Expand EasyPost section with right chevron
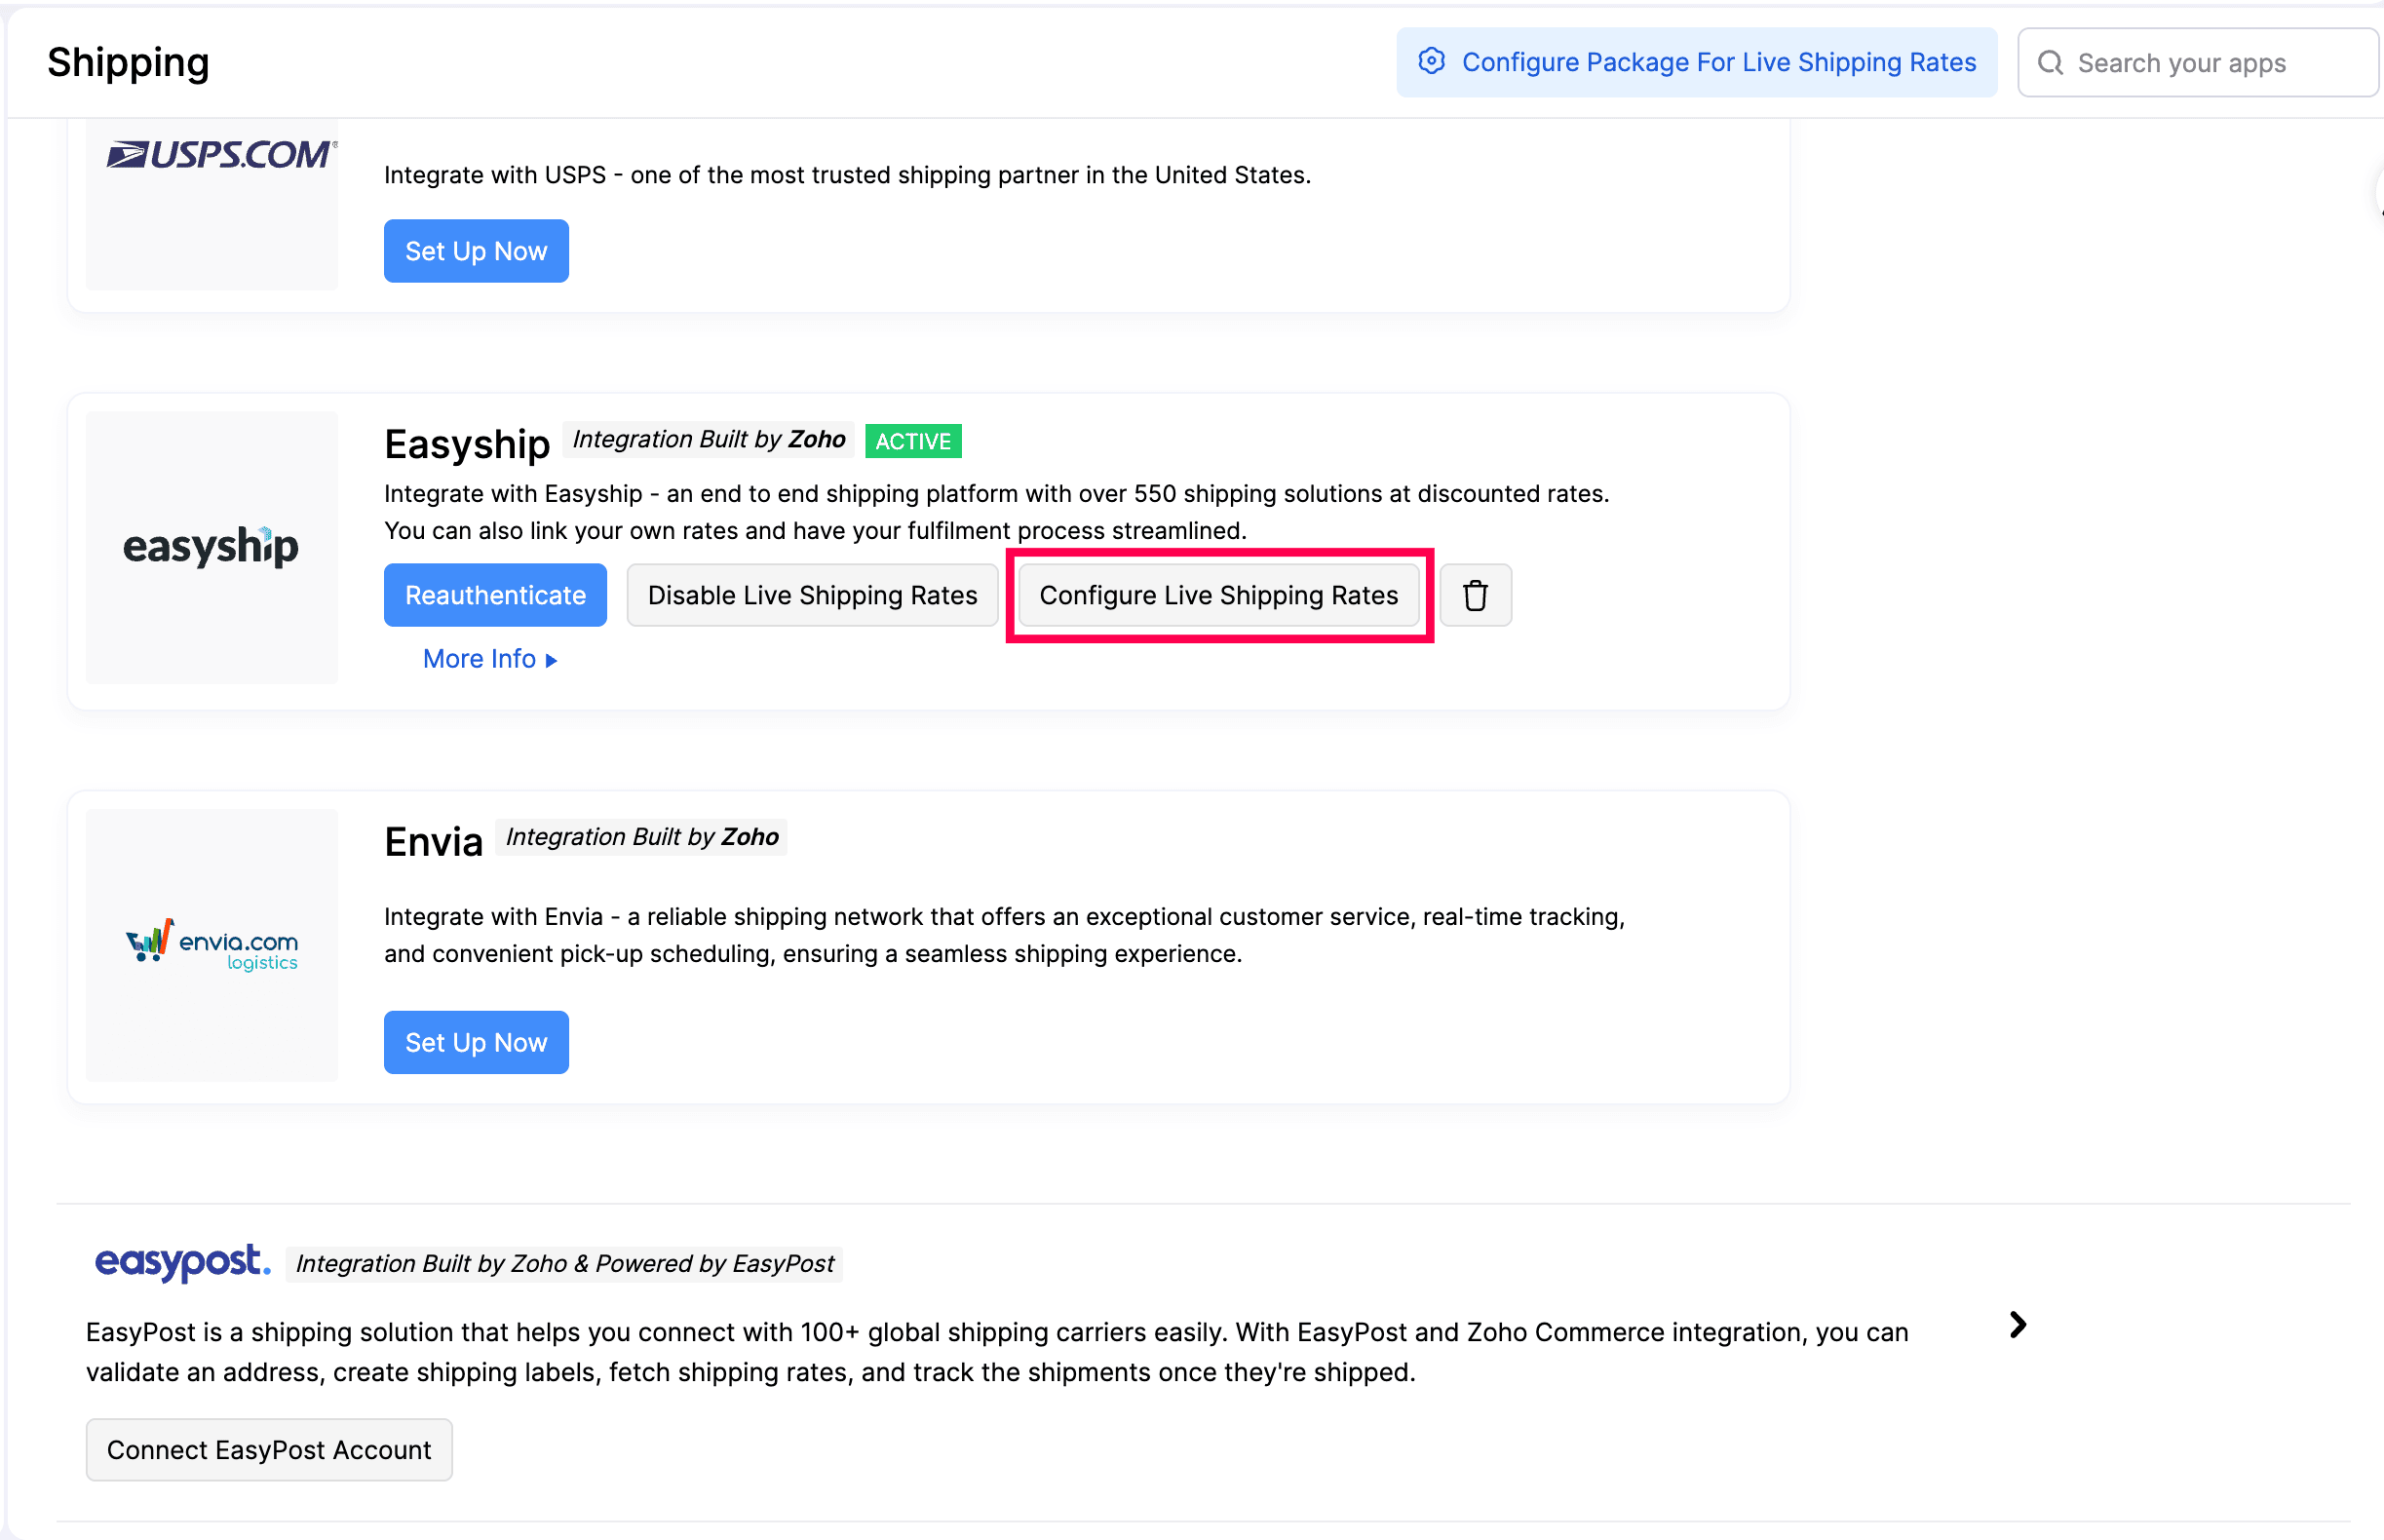Screen dimensions: 2384x1540 point(2018,1325)
